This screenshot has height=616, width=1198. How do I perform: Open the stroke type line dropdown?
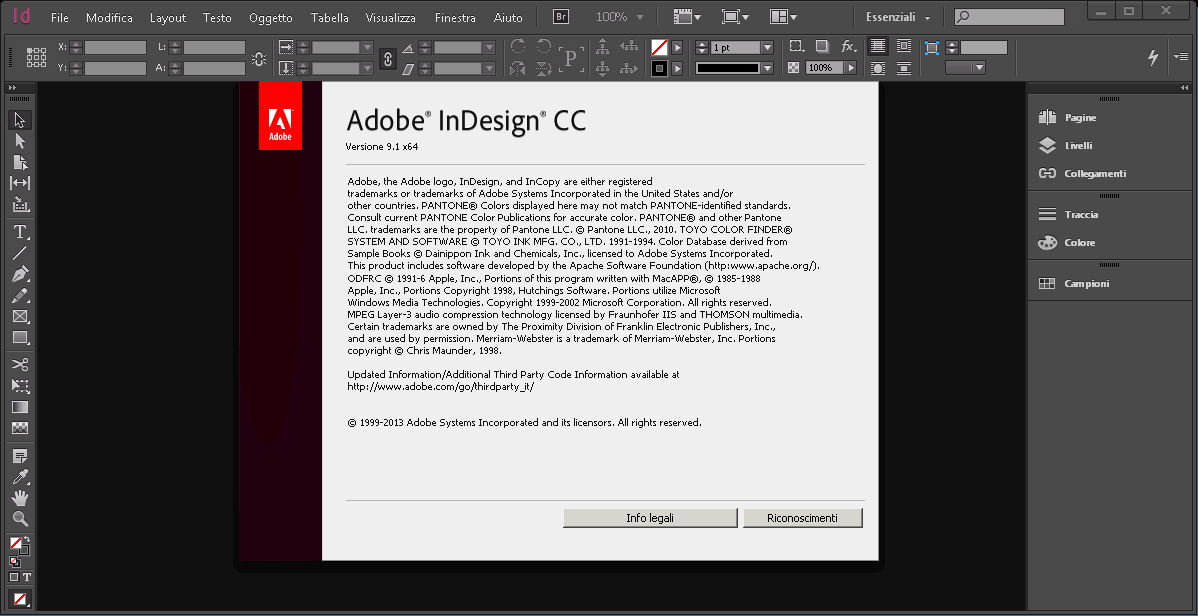click(767, 68)
